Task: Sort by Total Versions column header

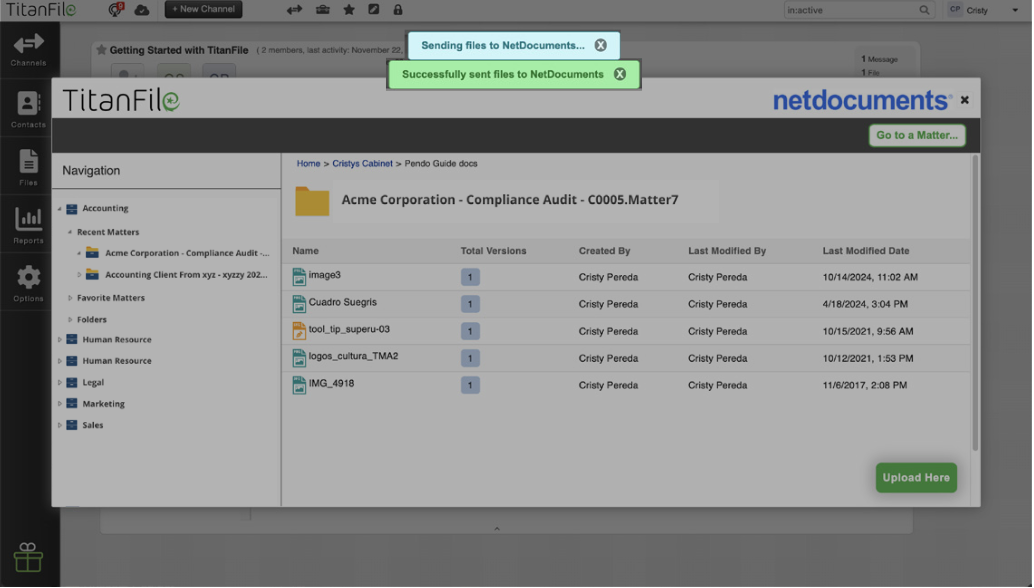Action: click(493, 251)
